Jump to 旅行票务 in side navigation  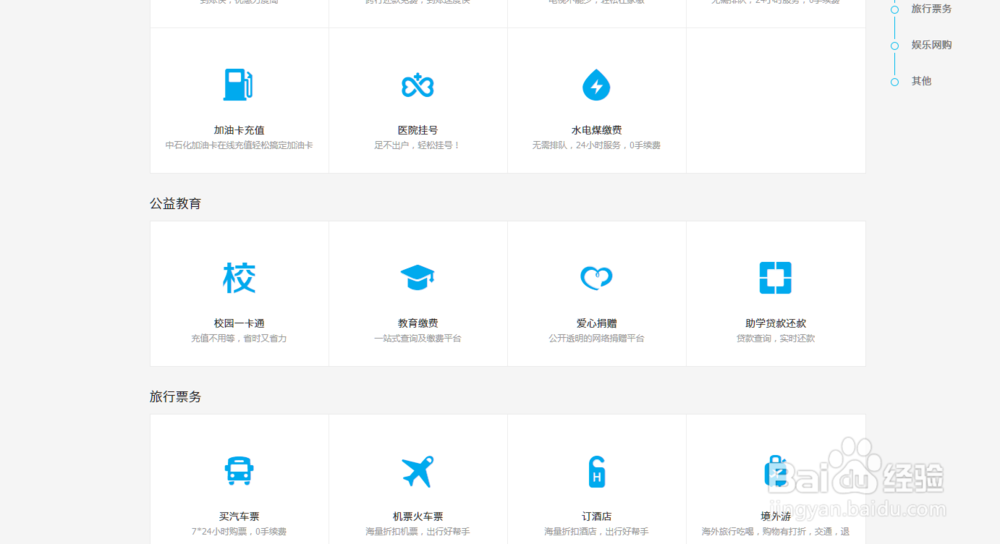(931, 9)
